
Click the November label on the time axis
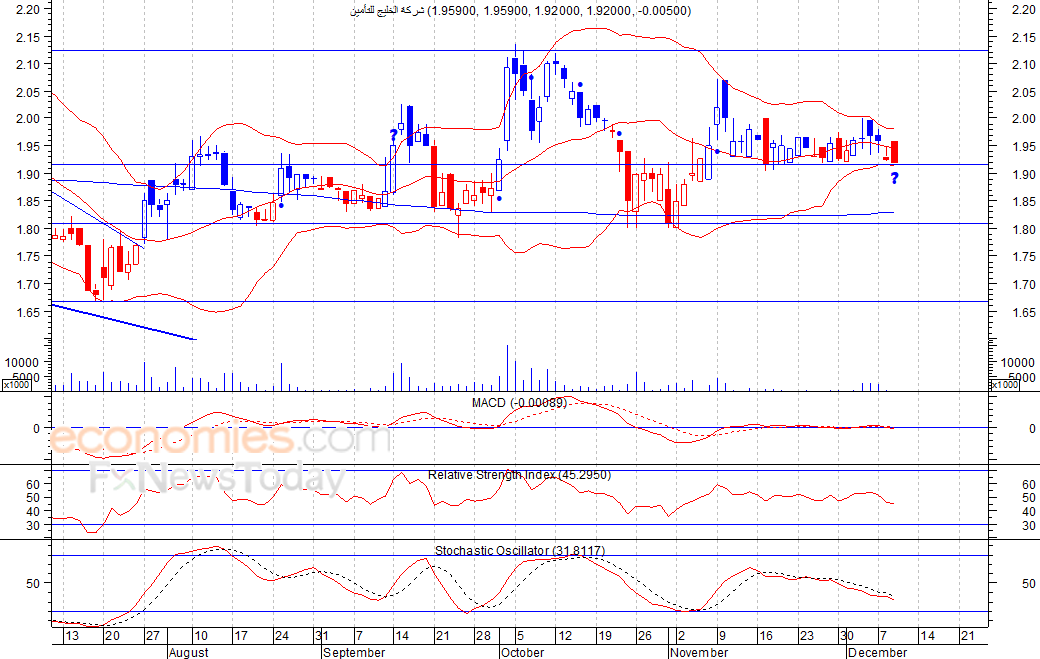[x=699, y=652]
